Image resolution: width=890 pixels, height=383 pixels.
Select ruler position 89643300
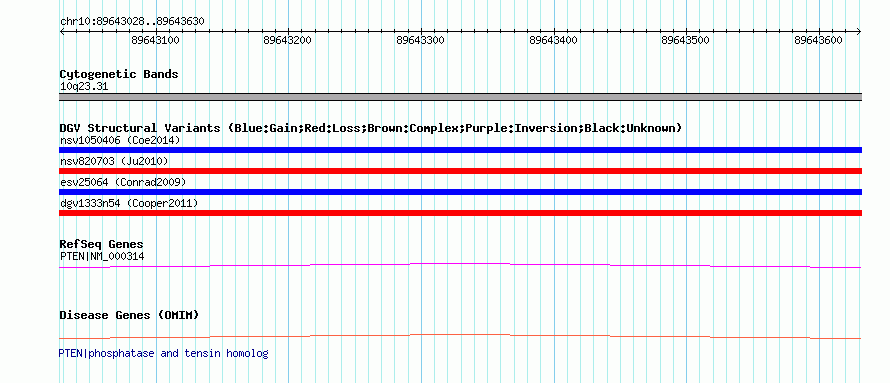tap(421, 40)
